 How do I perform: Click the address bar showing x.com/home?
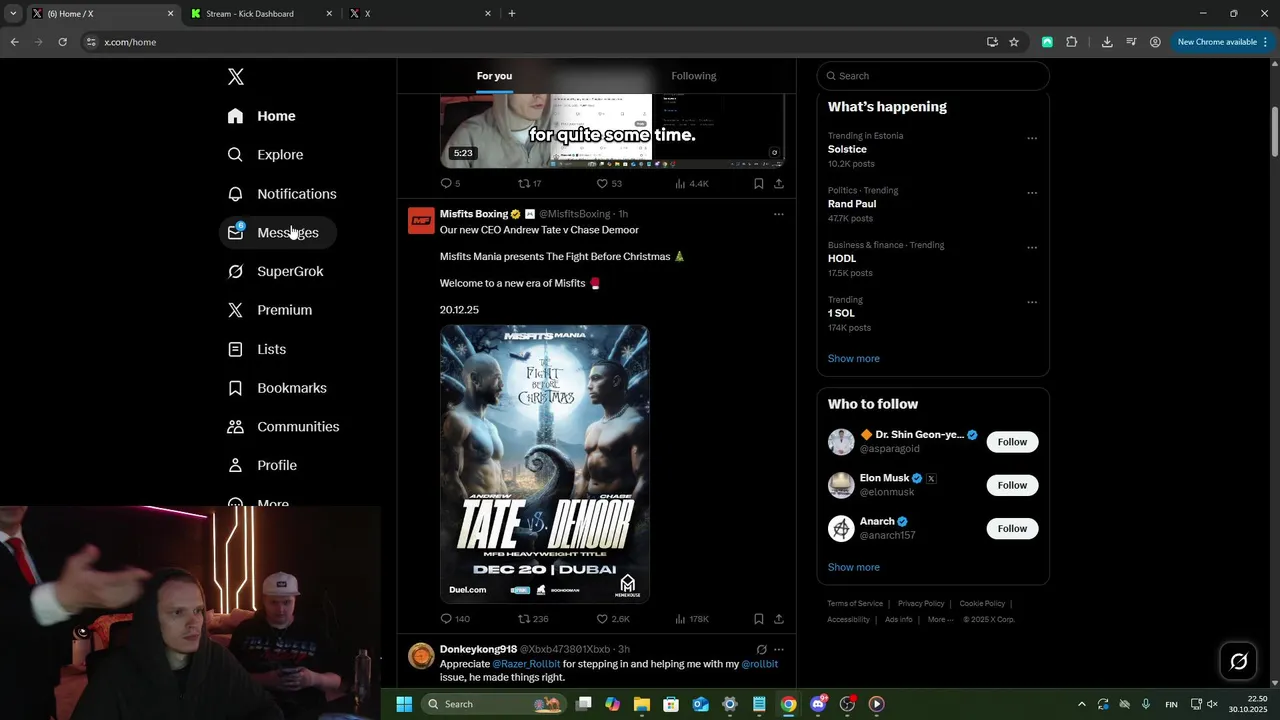(530, 42)
